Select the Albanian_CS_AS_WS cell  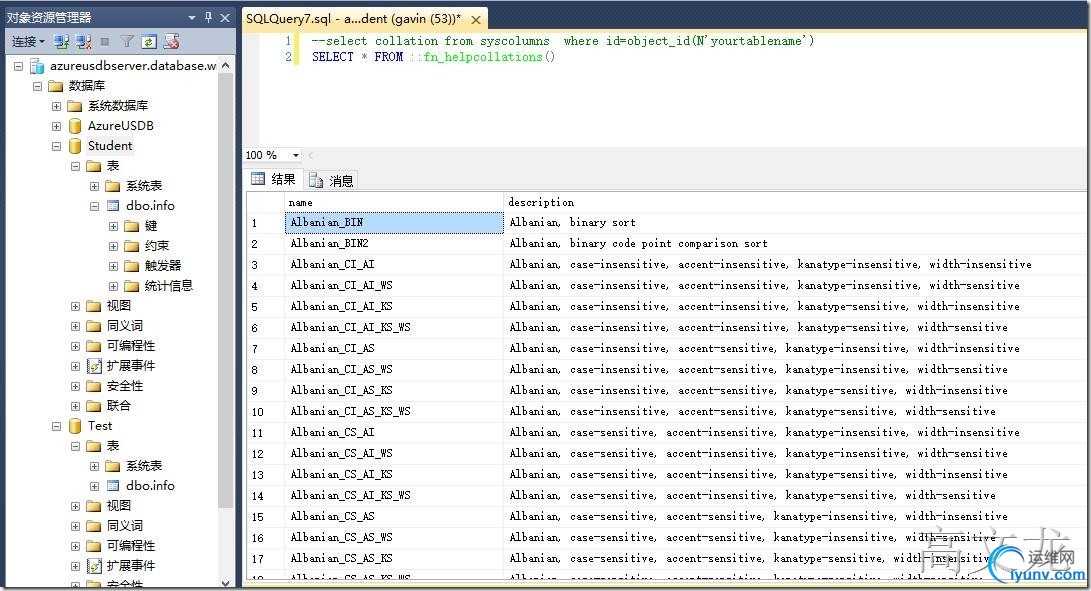(394, 538)
